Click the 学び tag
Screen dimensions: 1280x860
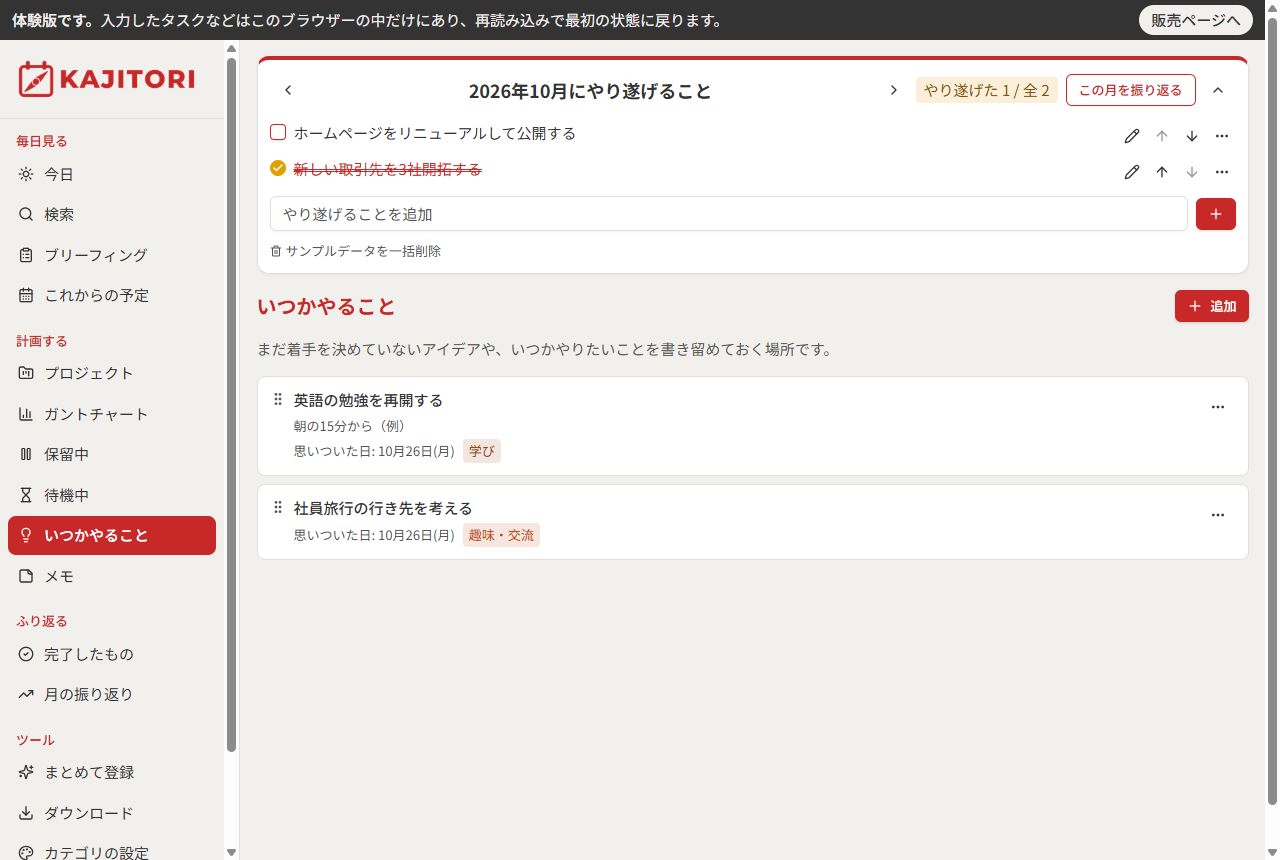pos(482,451)
